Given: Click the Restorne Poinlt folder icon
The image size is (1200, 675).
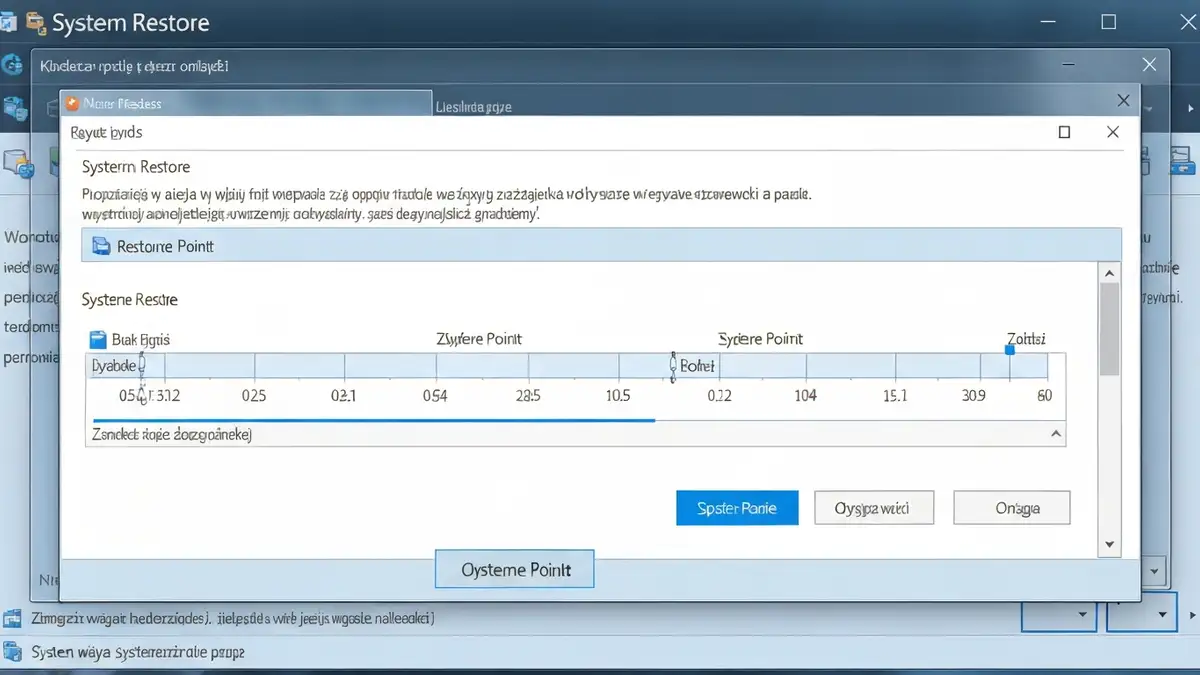Looking at the screenshot, I should pyautogui.click(x=100, y=246).
